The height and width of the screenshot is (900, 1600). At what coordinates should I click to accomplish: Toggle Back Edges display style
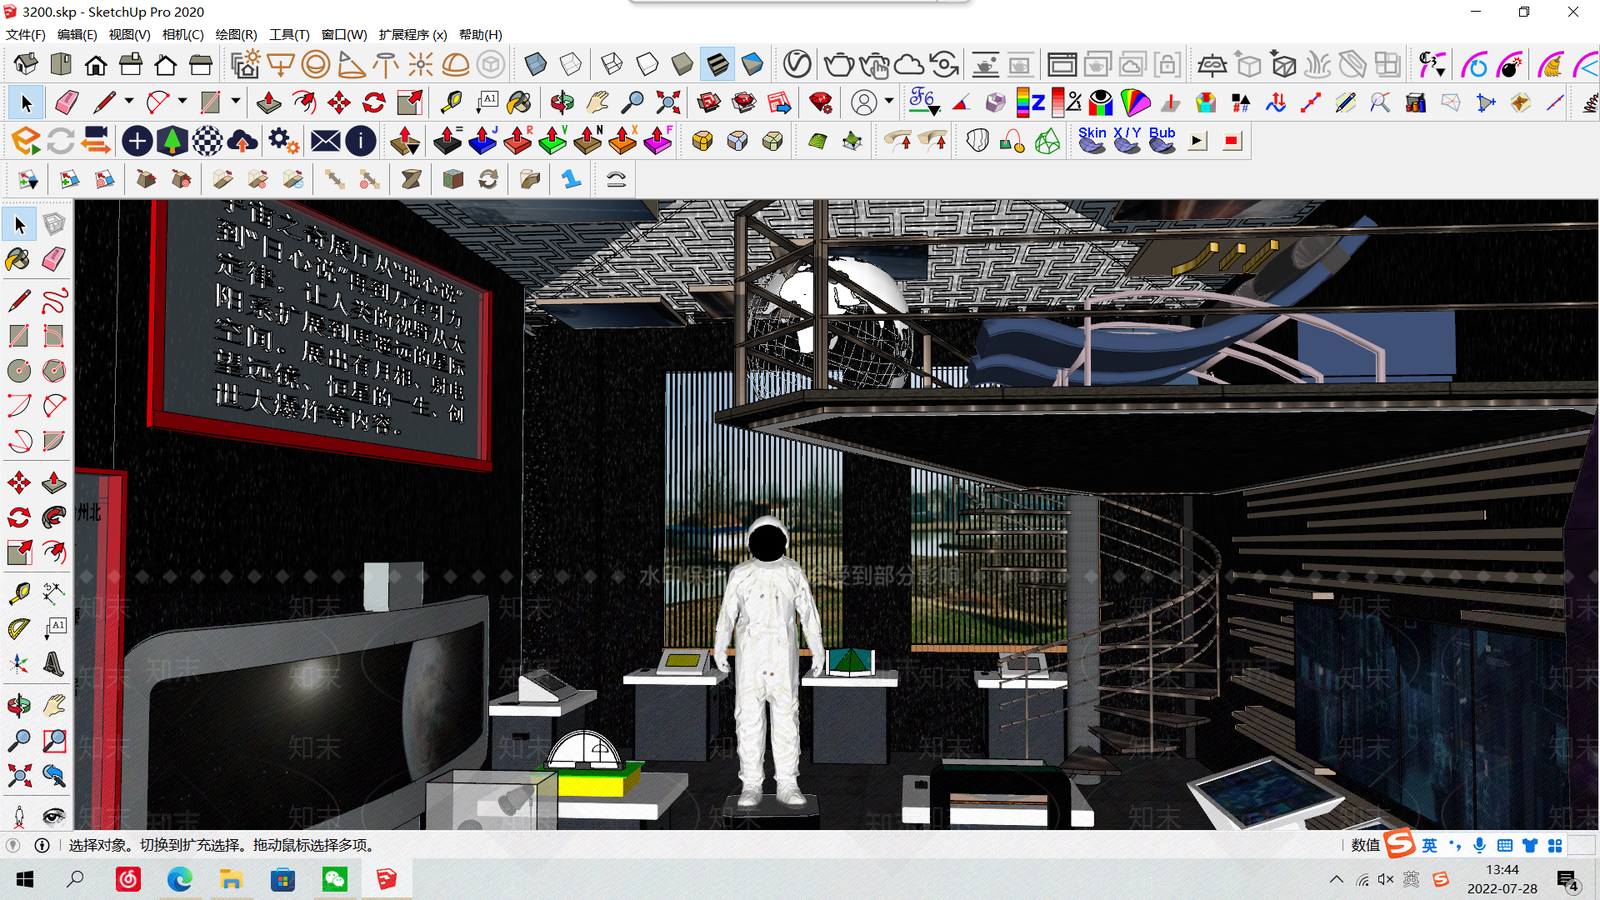570,65
